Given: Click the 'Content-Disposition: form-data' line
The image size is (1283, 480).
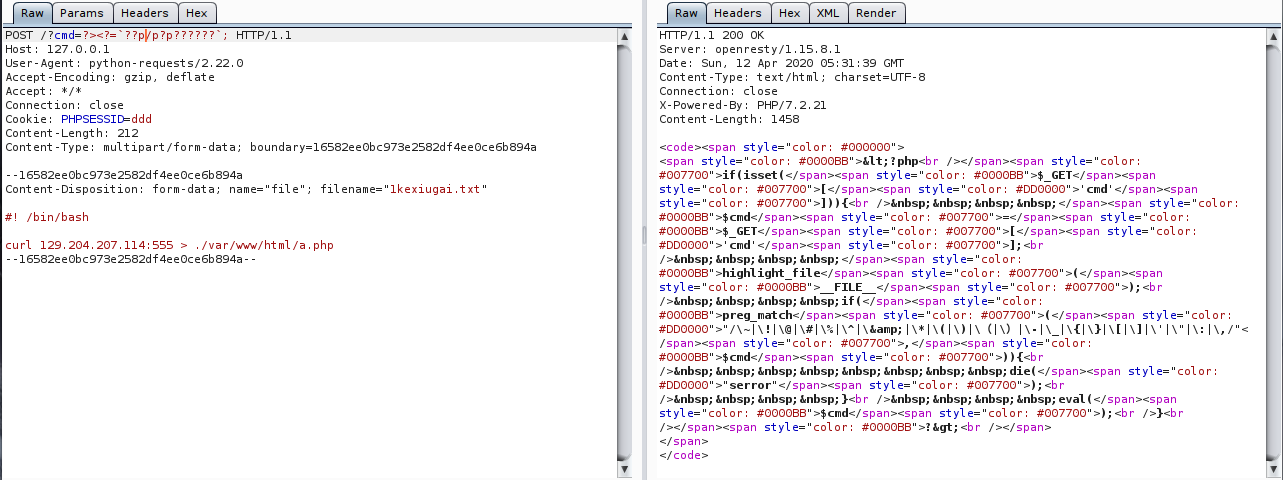Looking at the screenshot, I should (x=246, y=189).
